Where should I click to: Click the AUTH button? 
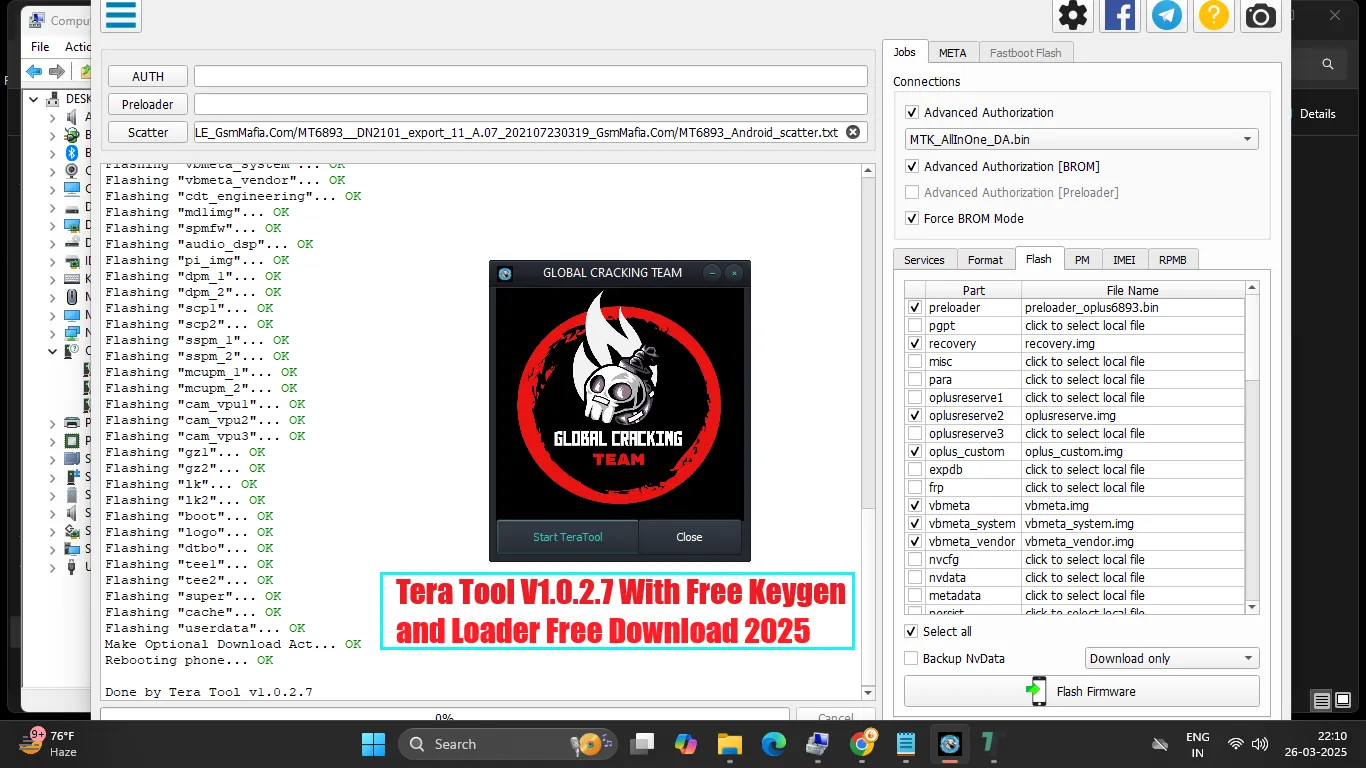tap(148, 77)
